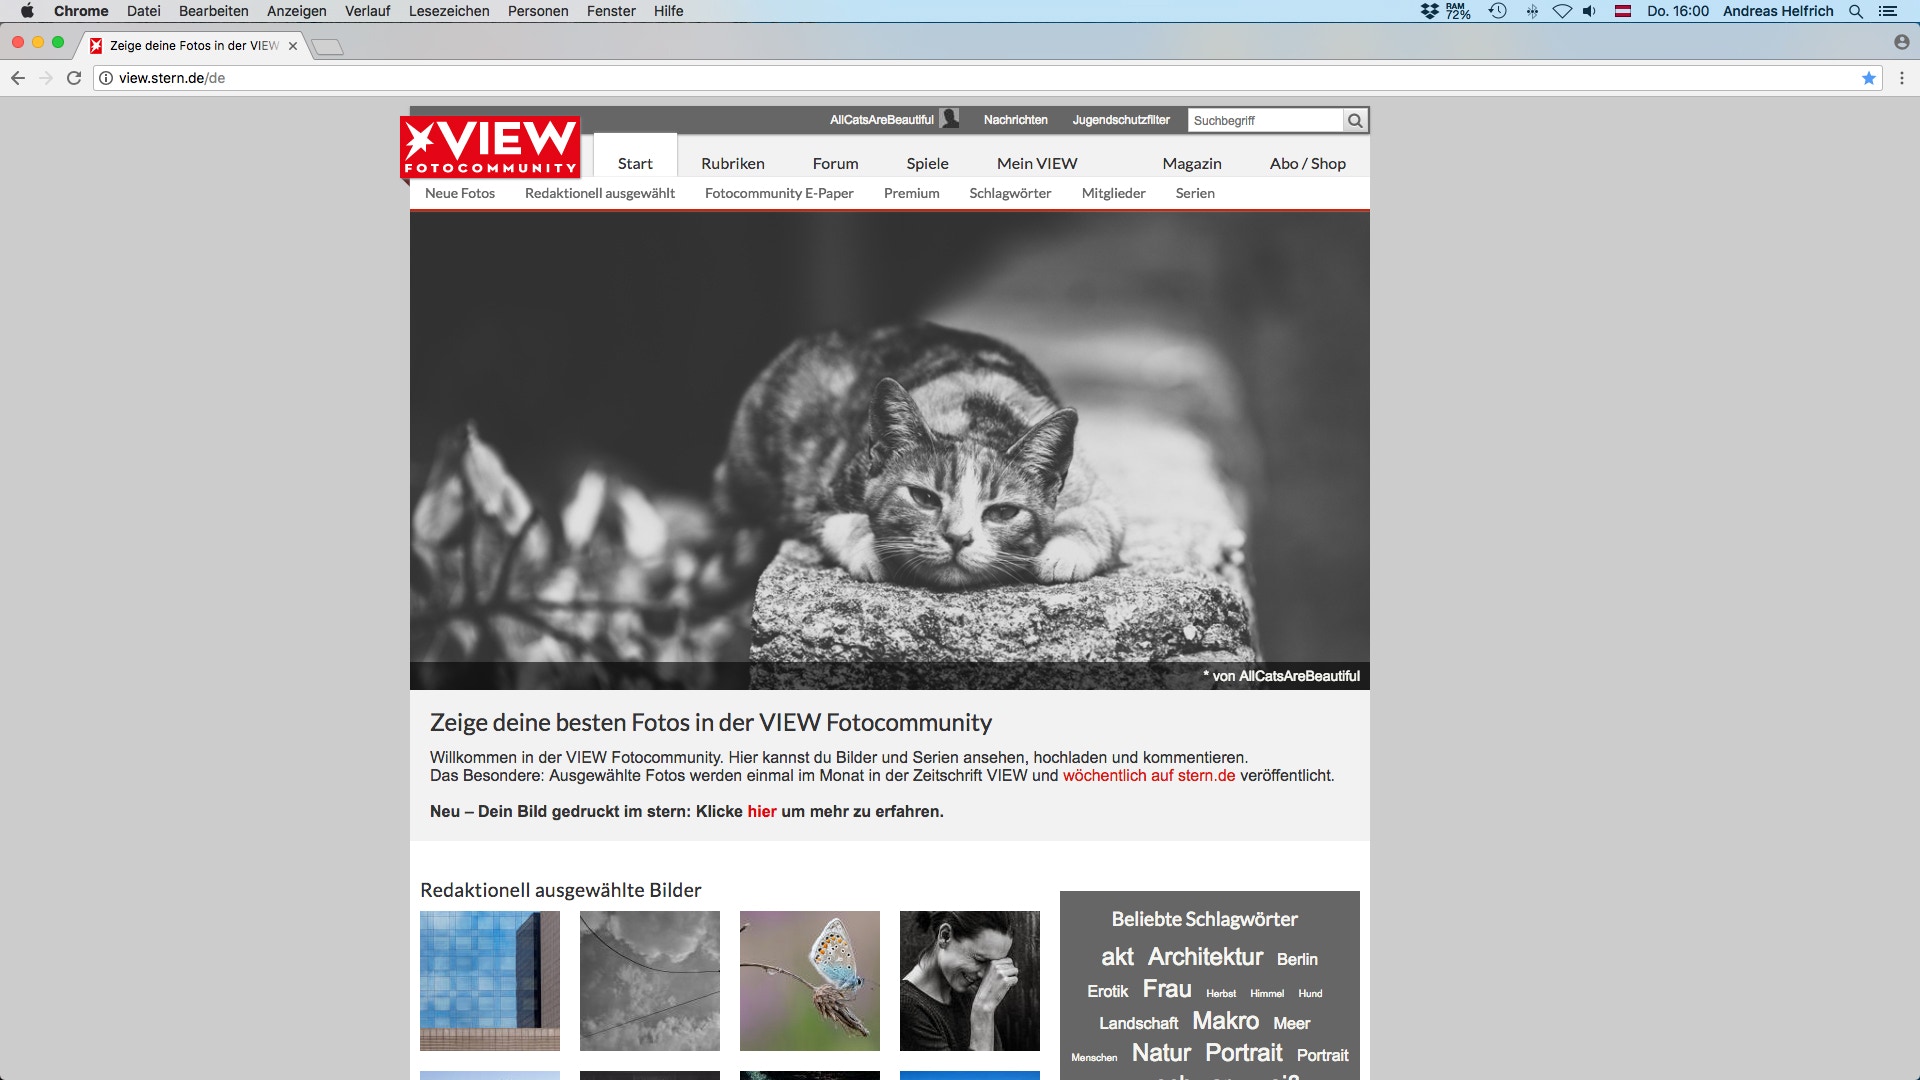
Task: Click the red 'hier' link
Action: (762, 811)
